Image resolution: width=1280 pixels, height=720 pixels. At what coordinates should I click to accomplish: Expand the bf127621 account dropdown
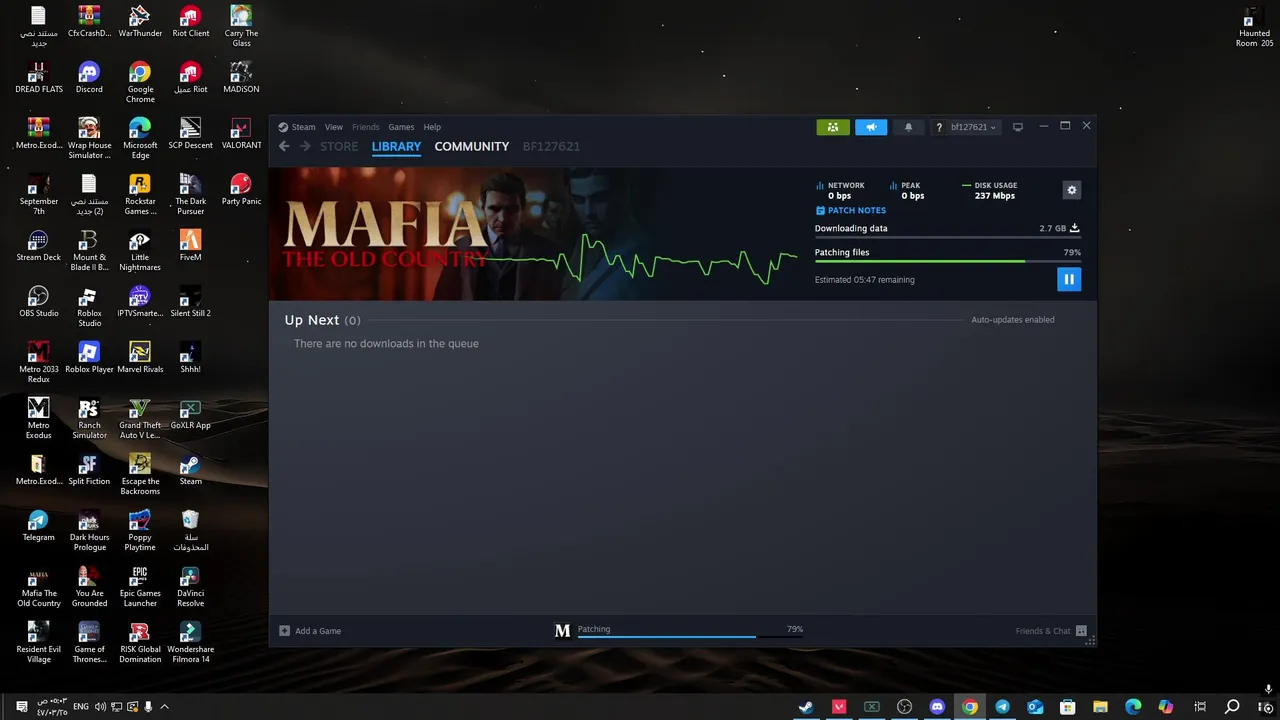click(973, 127)
